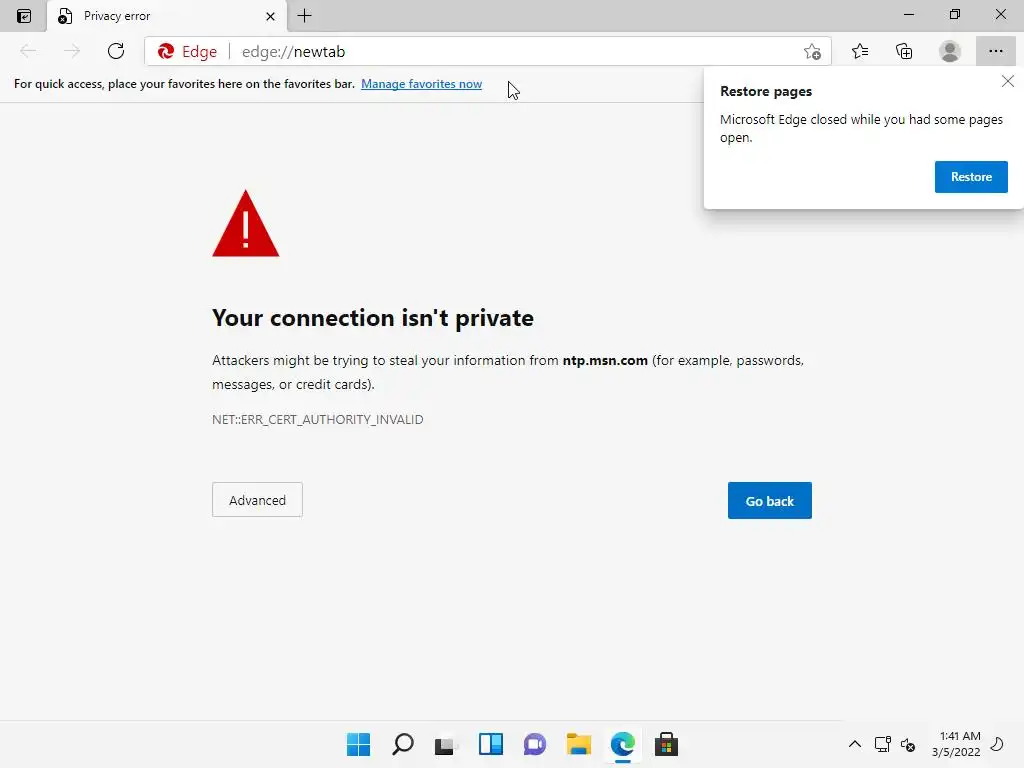Click Microsoft Edge taskbar icon

tap(622, 744)
